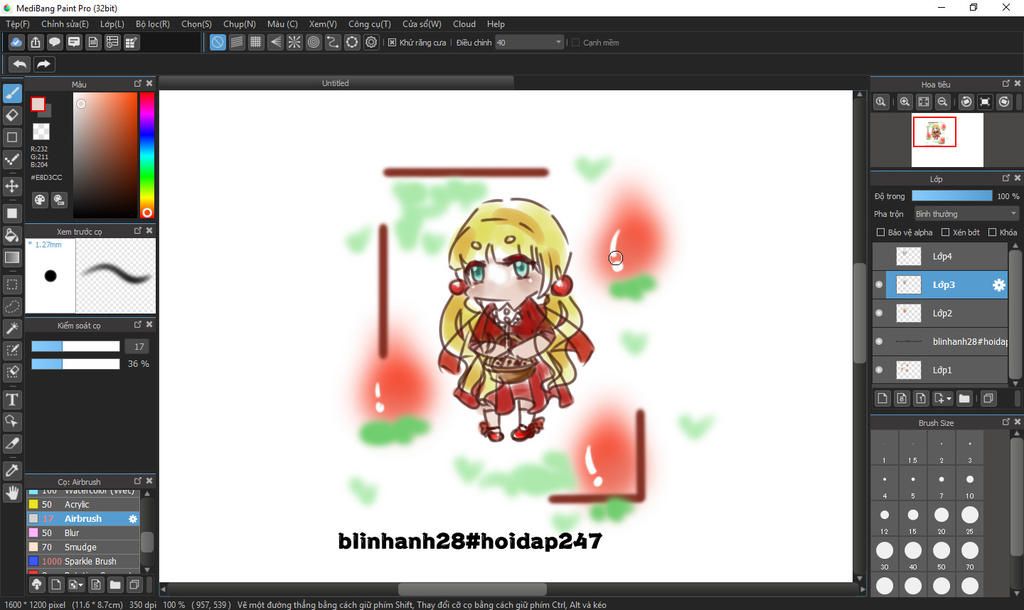Toggle the Khử răng cưa checkbox
Viewport: 1024px width, 610px height.
tap(392, 42)
